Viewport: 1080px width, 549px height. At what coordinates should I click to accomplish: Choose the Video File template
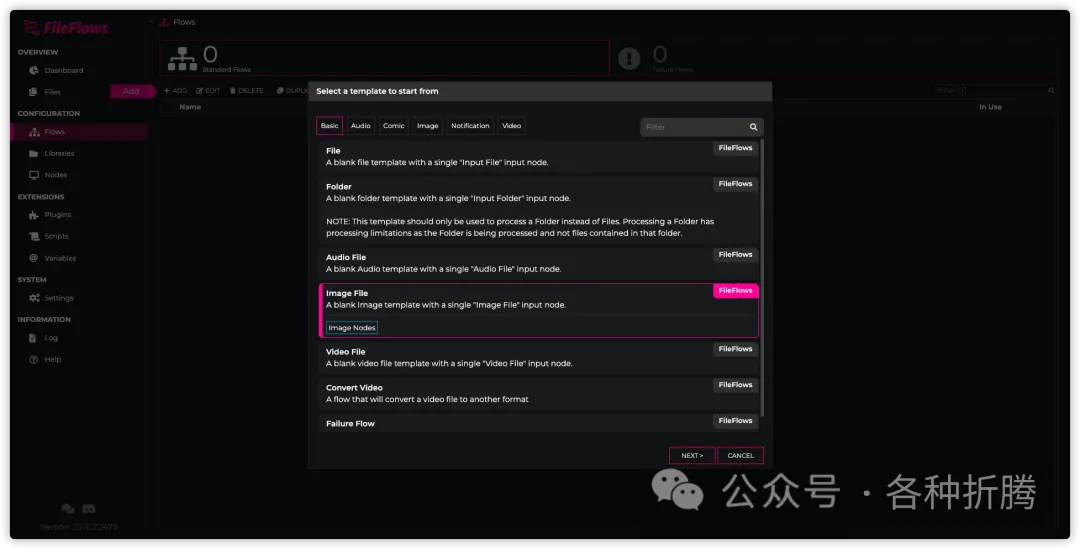[539, 358]
